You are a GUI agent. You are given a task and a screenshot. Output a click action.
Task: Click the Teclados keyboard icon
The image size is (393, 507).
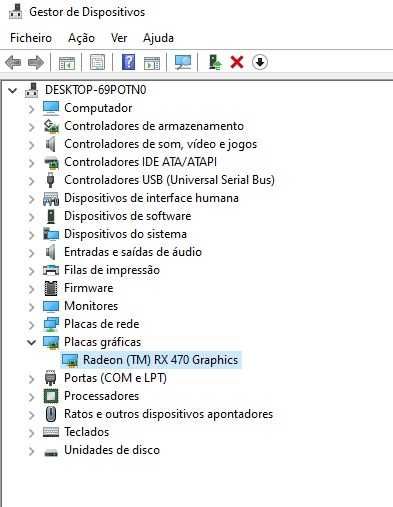(51, 432)
